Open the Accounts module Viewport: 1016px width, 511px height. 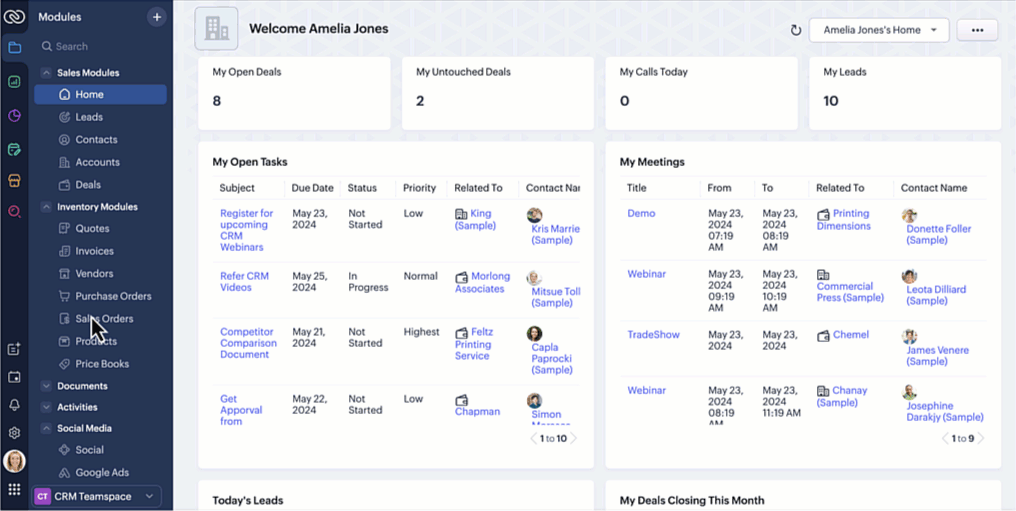pos(100,163)
